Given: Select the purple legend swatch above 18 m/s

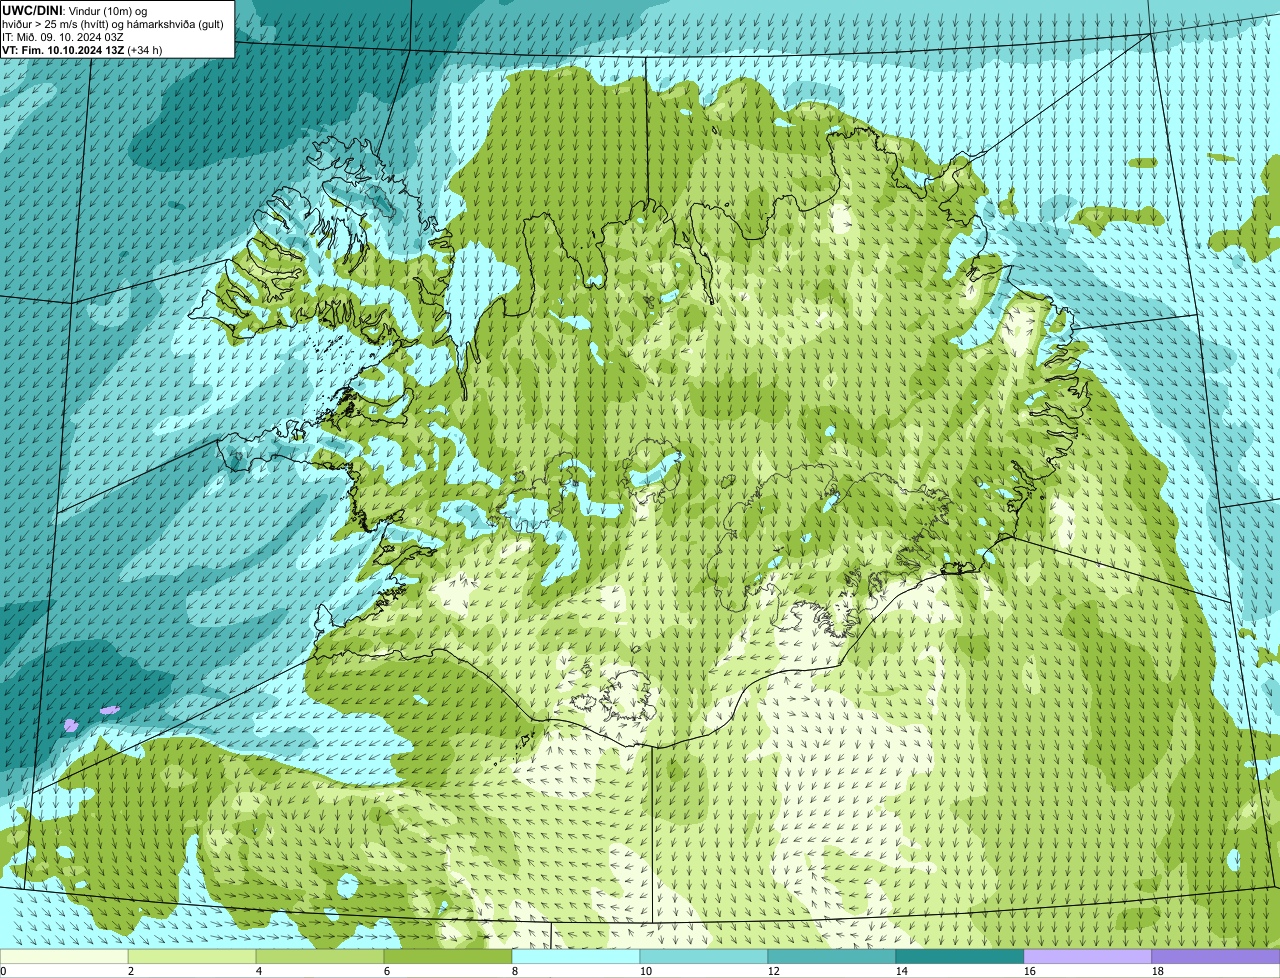Looking at the screenshot, I should pyautogui.click(x=1216, y=957).
